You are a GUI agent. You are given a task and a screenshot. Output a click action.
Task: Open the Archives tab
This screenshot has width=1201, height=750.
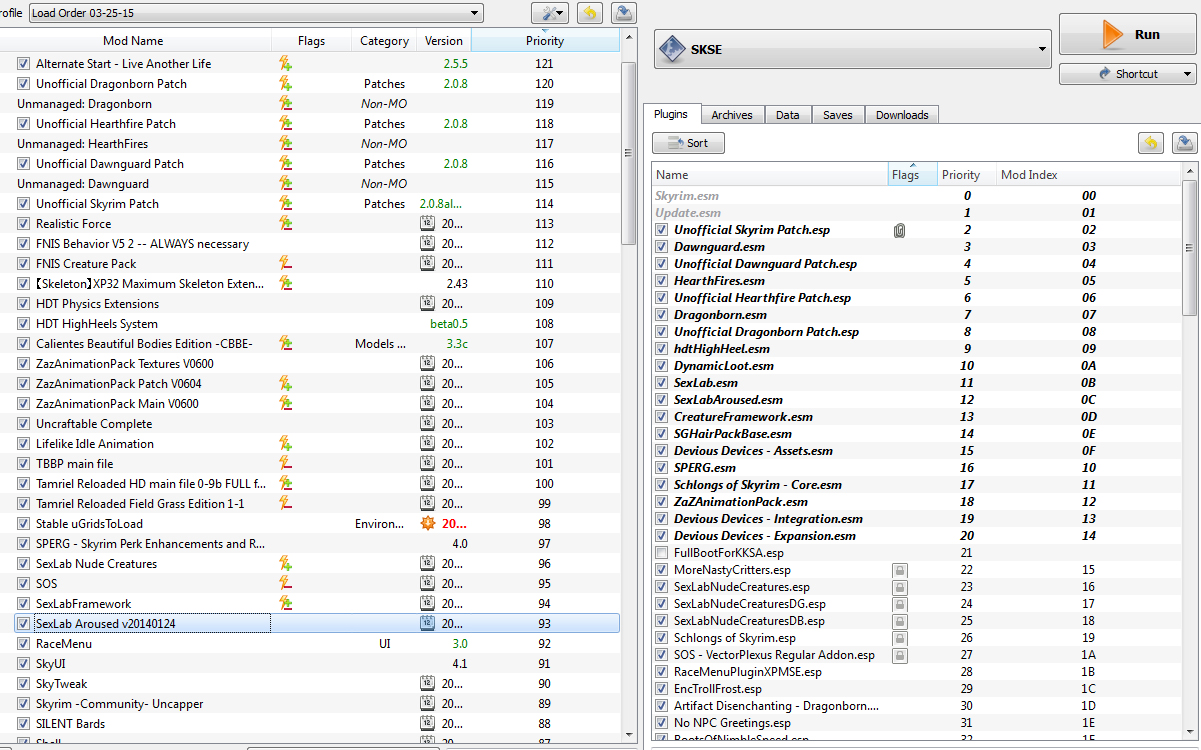pyautogui.click(x=732, y=115)
